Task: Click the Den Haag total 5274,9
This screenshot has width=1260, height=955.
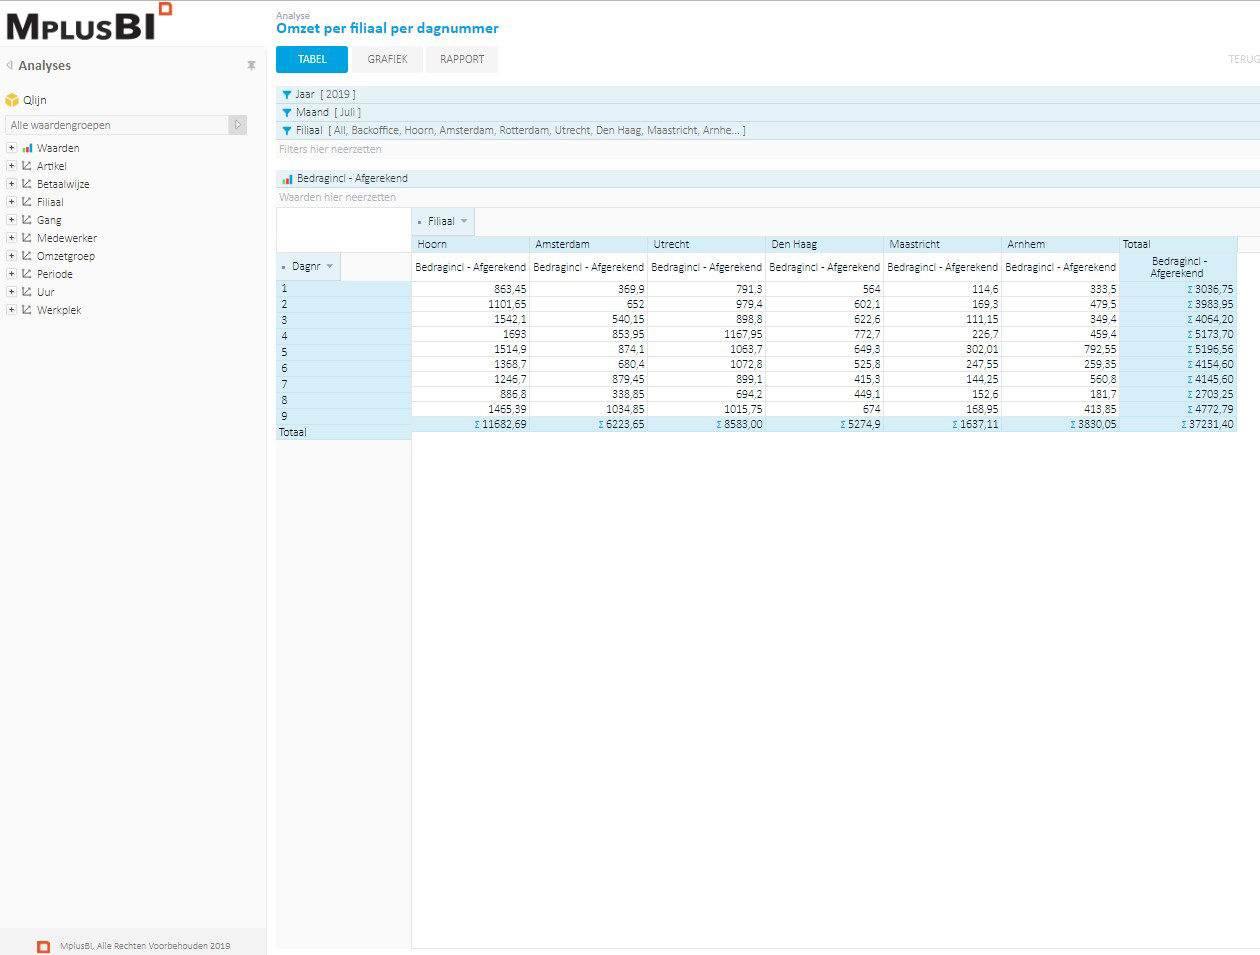Action: point(864,425)
